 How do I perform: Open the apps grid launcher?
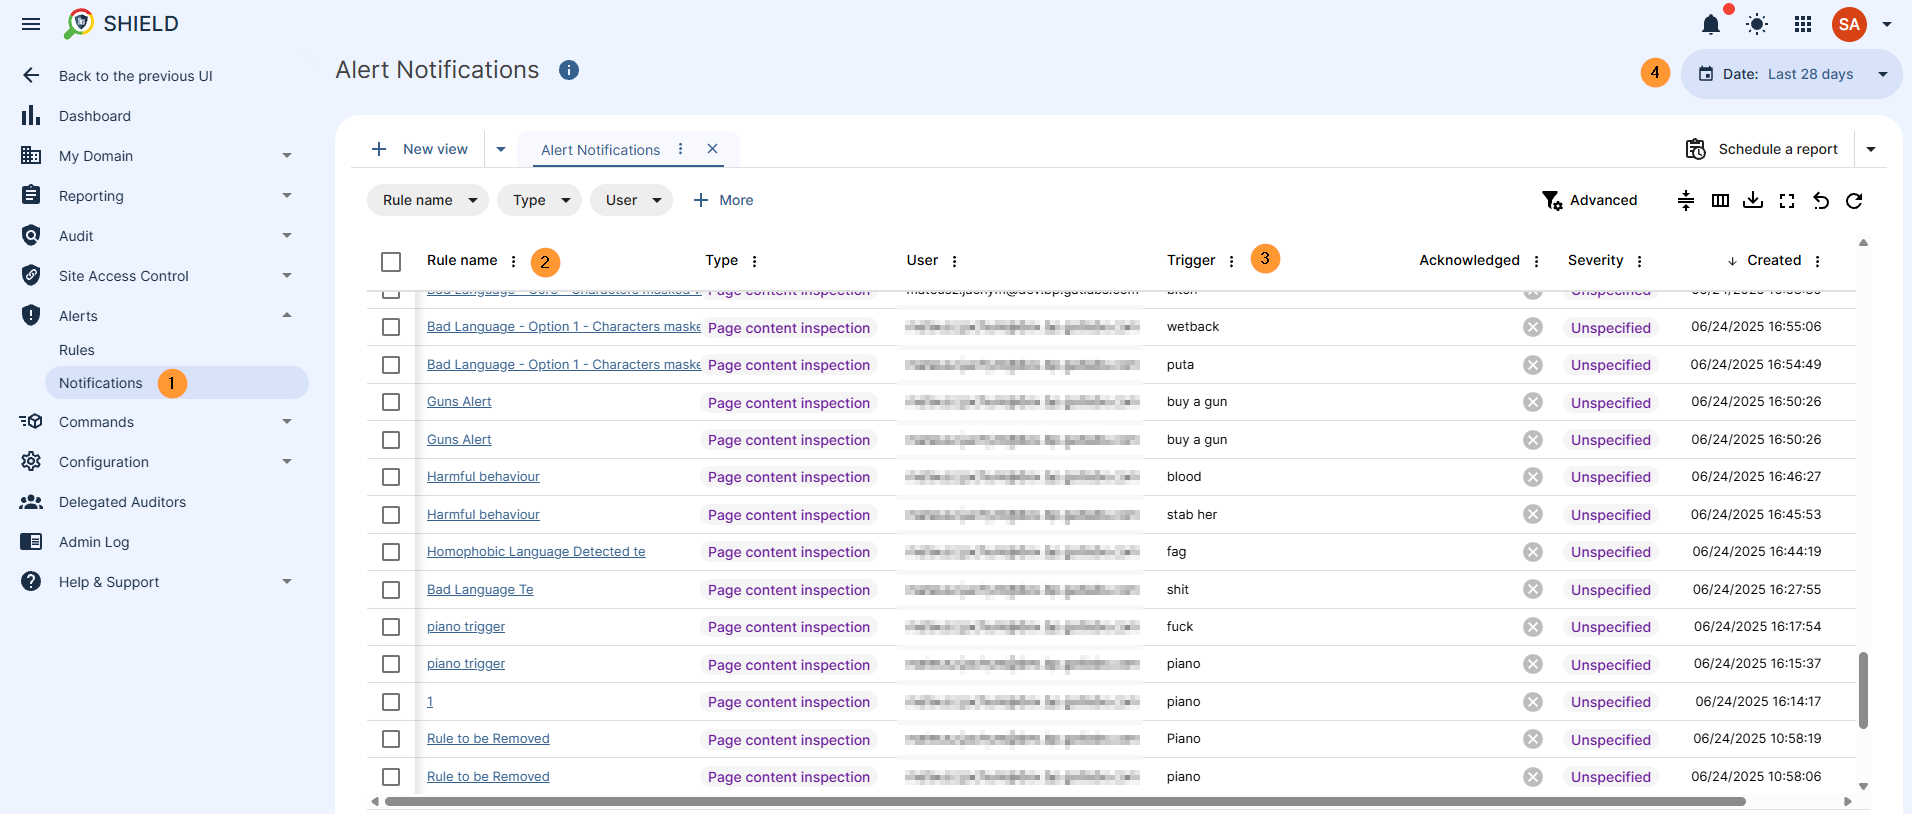tap(1803, 24)
